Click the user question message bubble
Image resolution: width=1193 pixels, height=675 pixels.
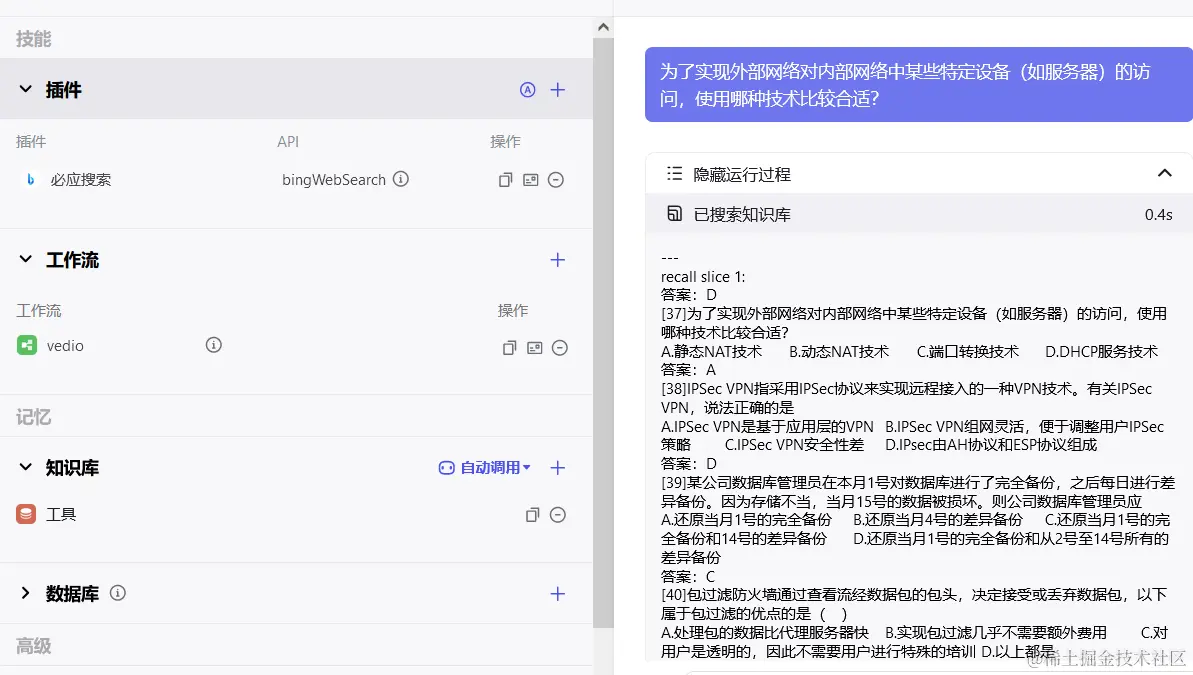pos(919,84)
